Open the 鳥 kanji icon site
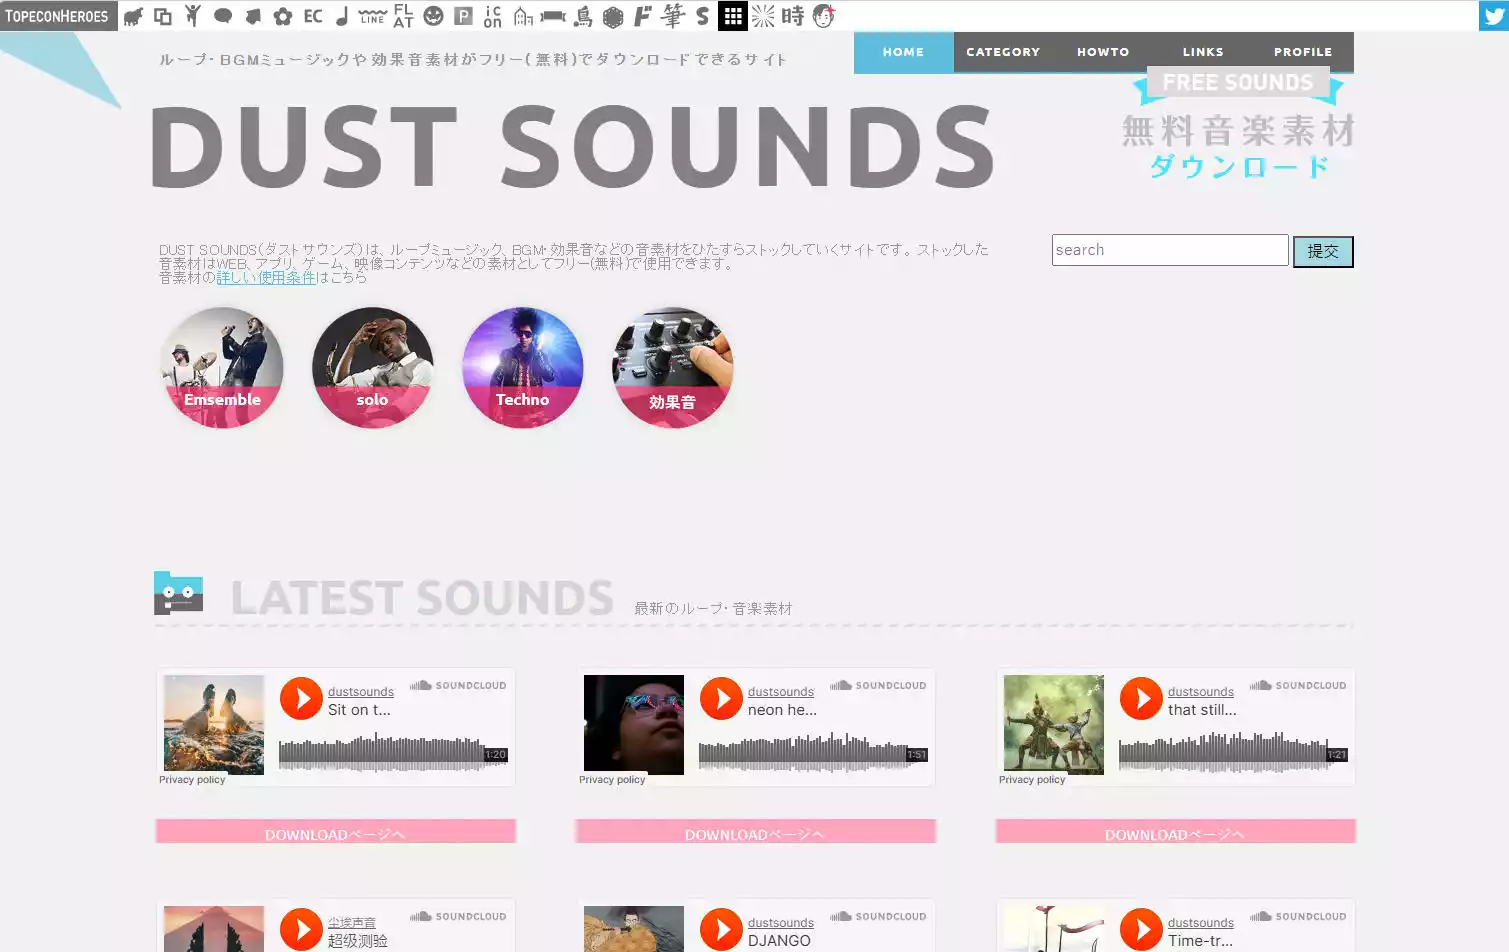The width and height of the screenshot is (1509, 952). pyautogui.click(x=583, y=16)
